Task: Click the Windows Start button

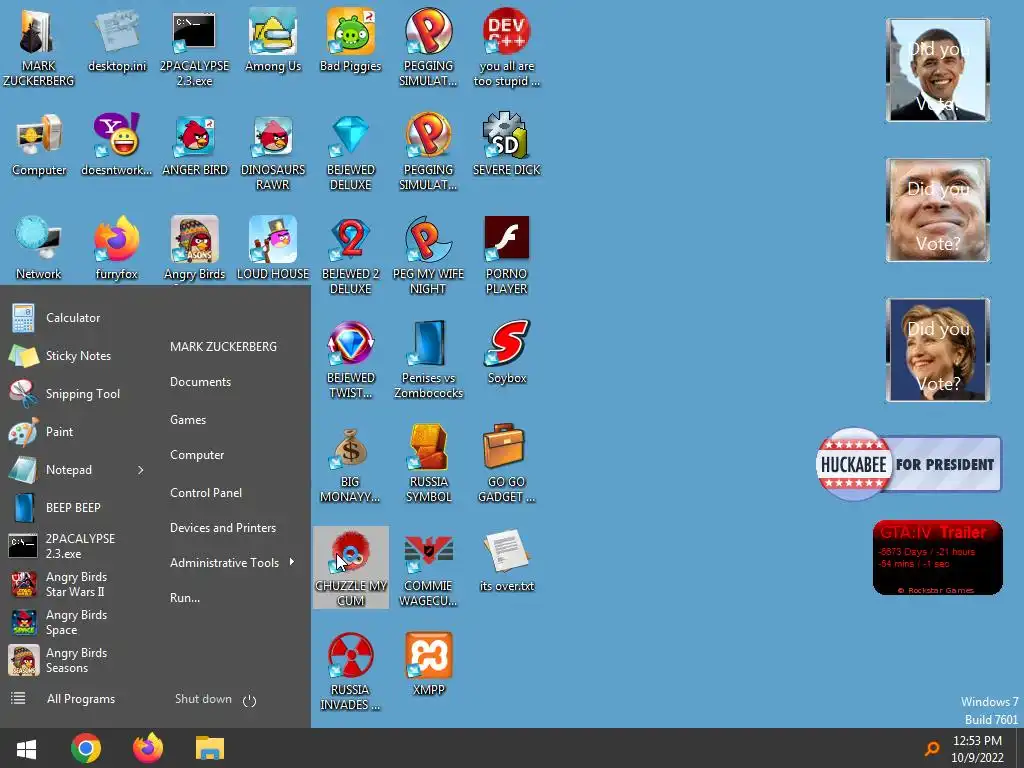Action: (26, 748)
